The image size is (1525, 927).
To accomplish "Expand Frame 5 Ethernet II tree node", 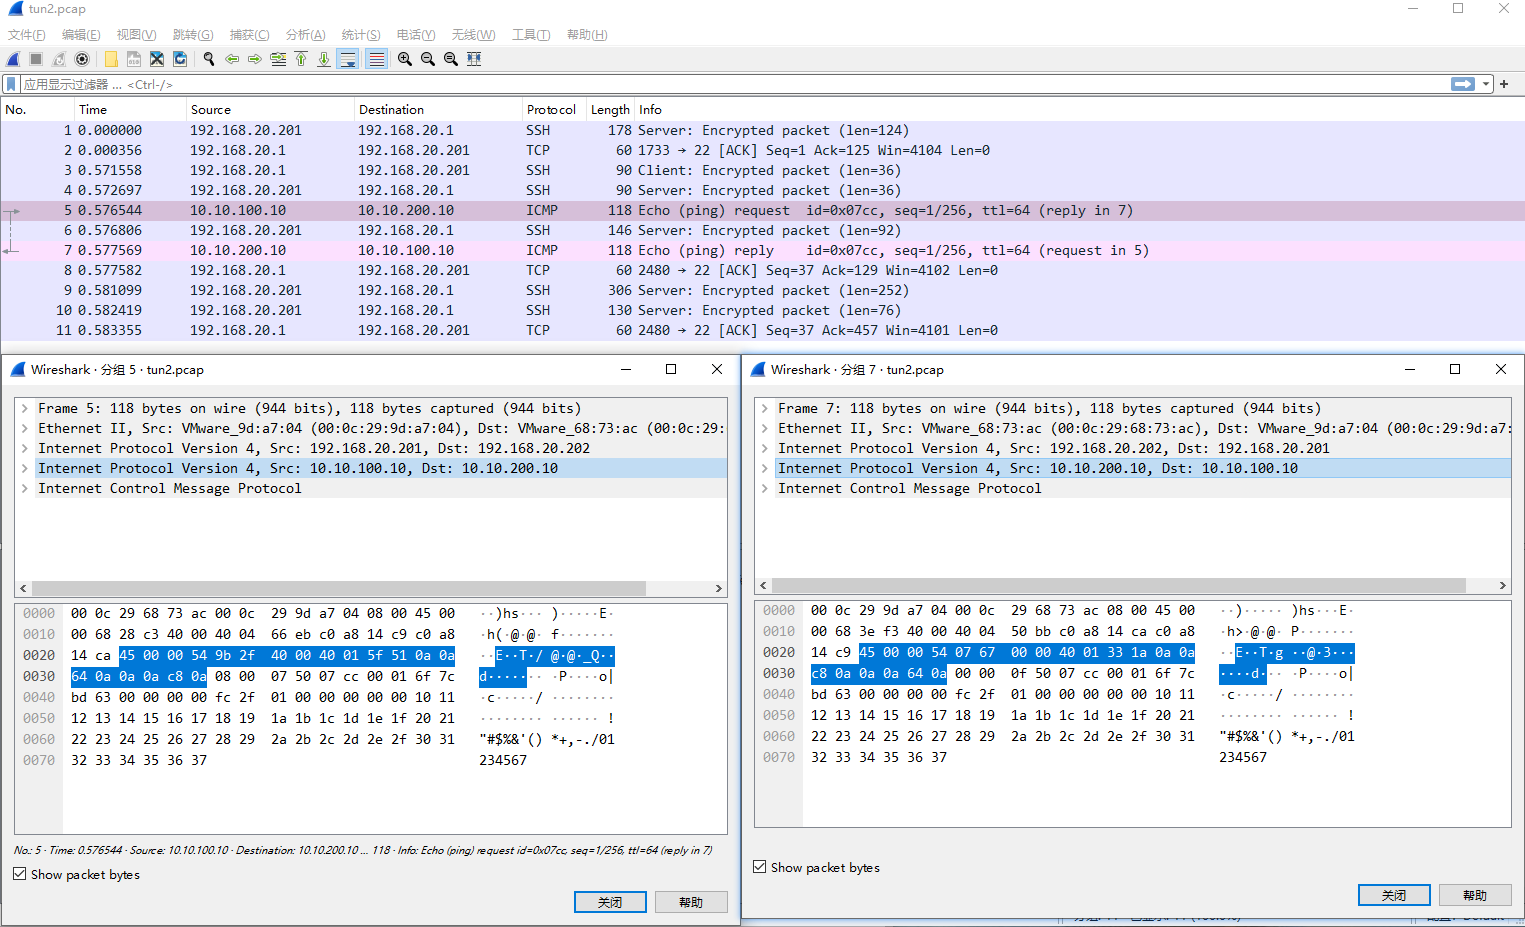I will click(25, 428).
